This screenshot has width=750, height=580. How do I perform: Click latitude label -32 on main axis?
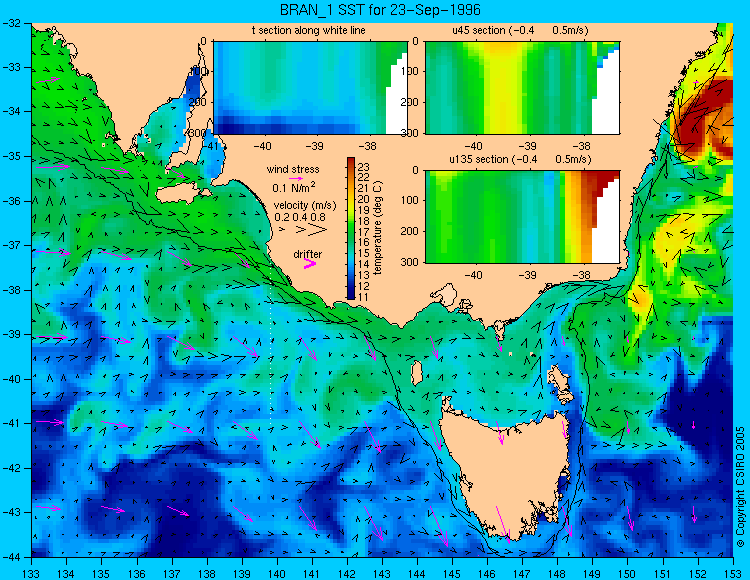(x=14, y=23)
